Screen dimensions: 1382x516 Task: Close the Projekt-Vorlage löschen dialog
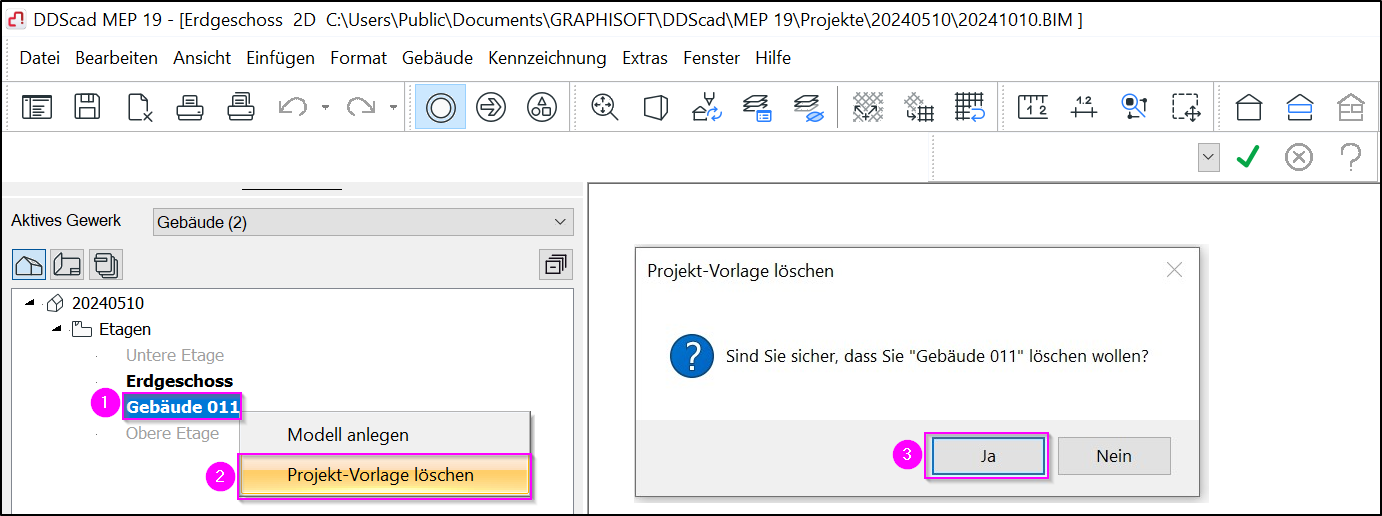click(1174, 270)
